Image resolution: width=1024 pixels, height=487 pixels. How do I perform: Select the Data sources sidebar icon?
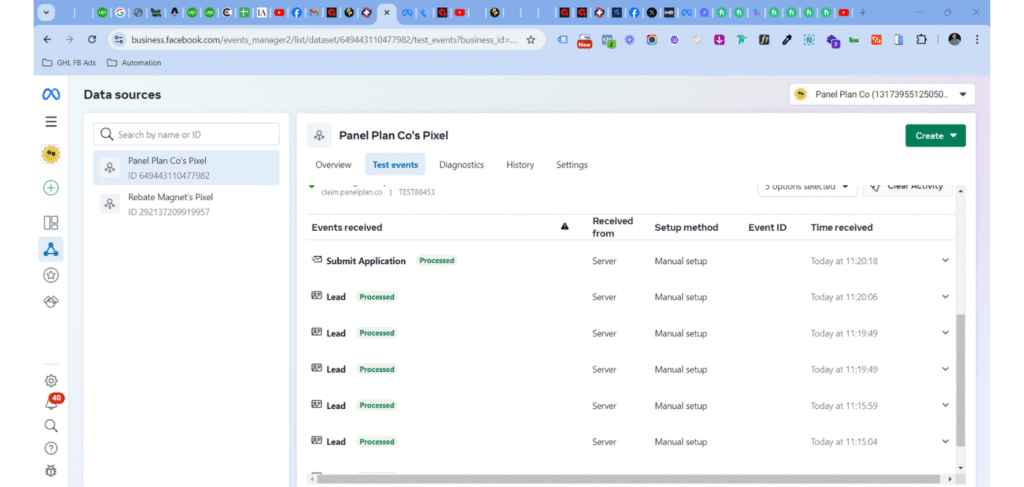(x=51, y=249)
